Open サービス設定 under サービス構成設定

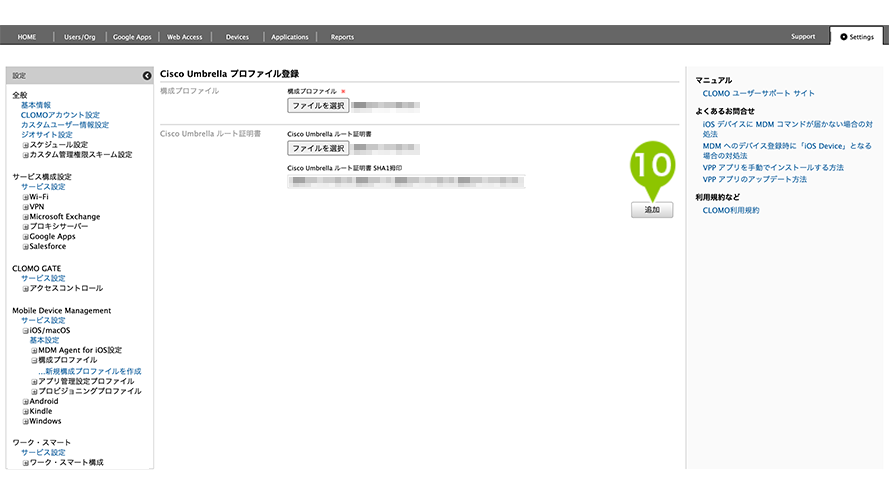(x=43, y=187)
